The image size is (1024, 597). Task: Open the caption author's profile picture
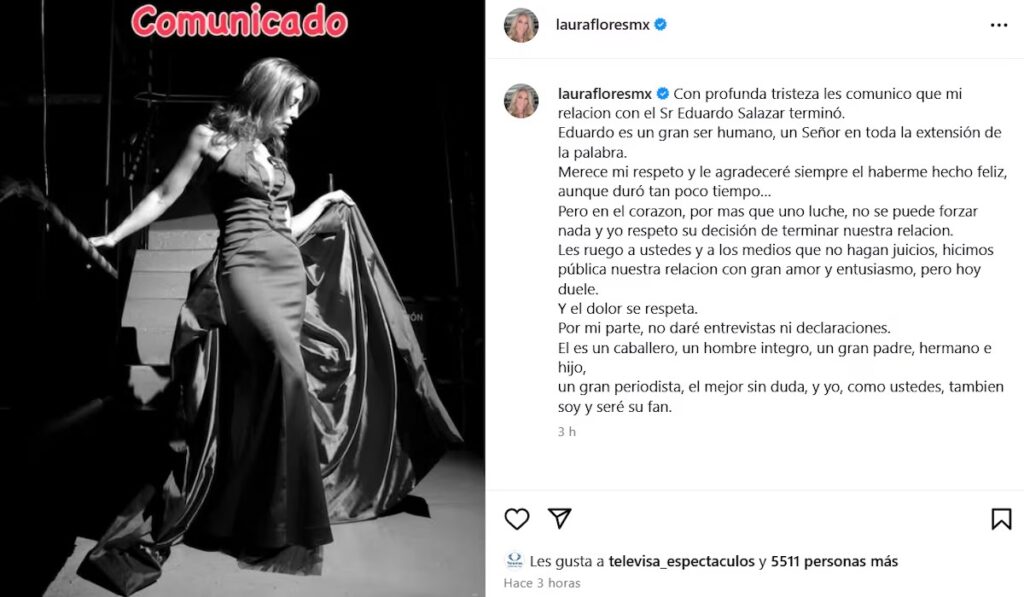pos(521,101)
